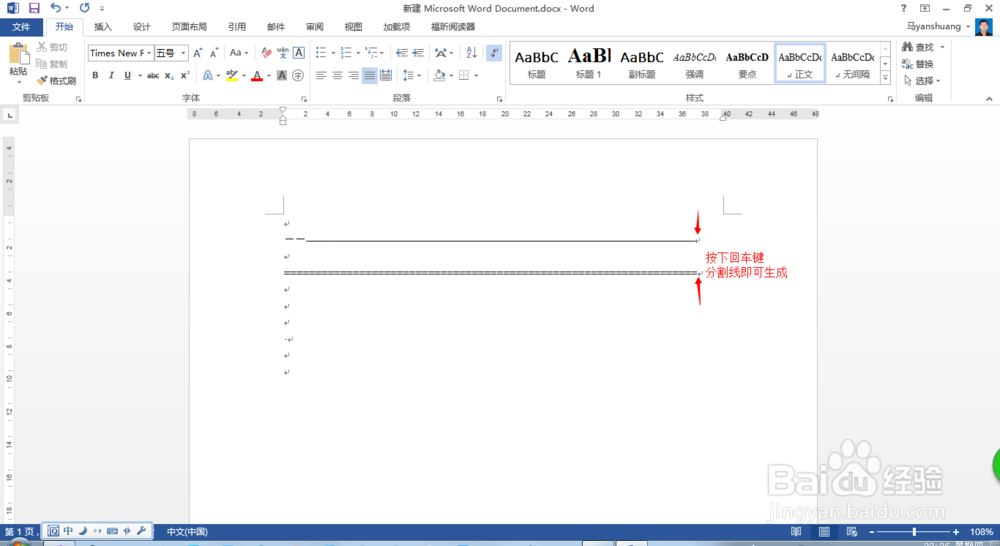
Task: Open the font name dropdown
Action: [x=149, y=53]
